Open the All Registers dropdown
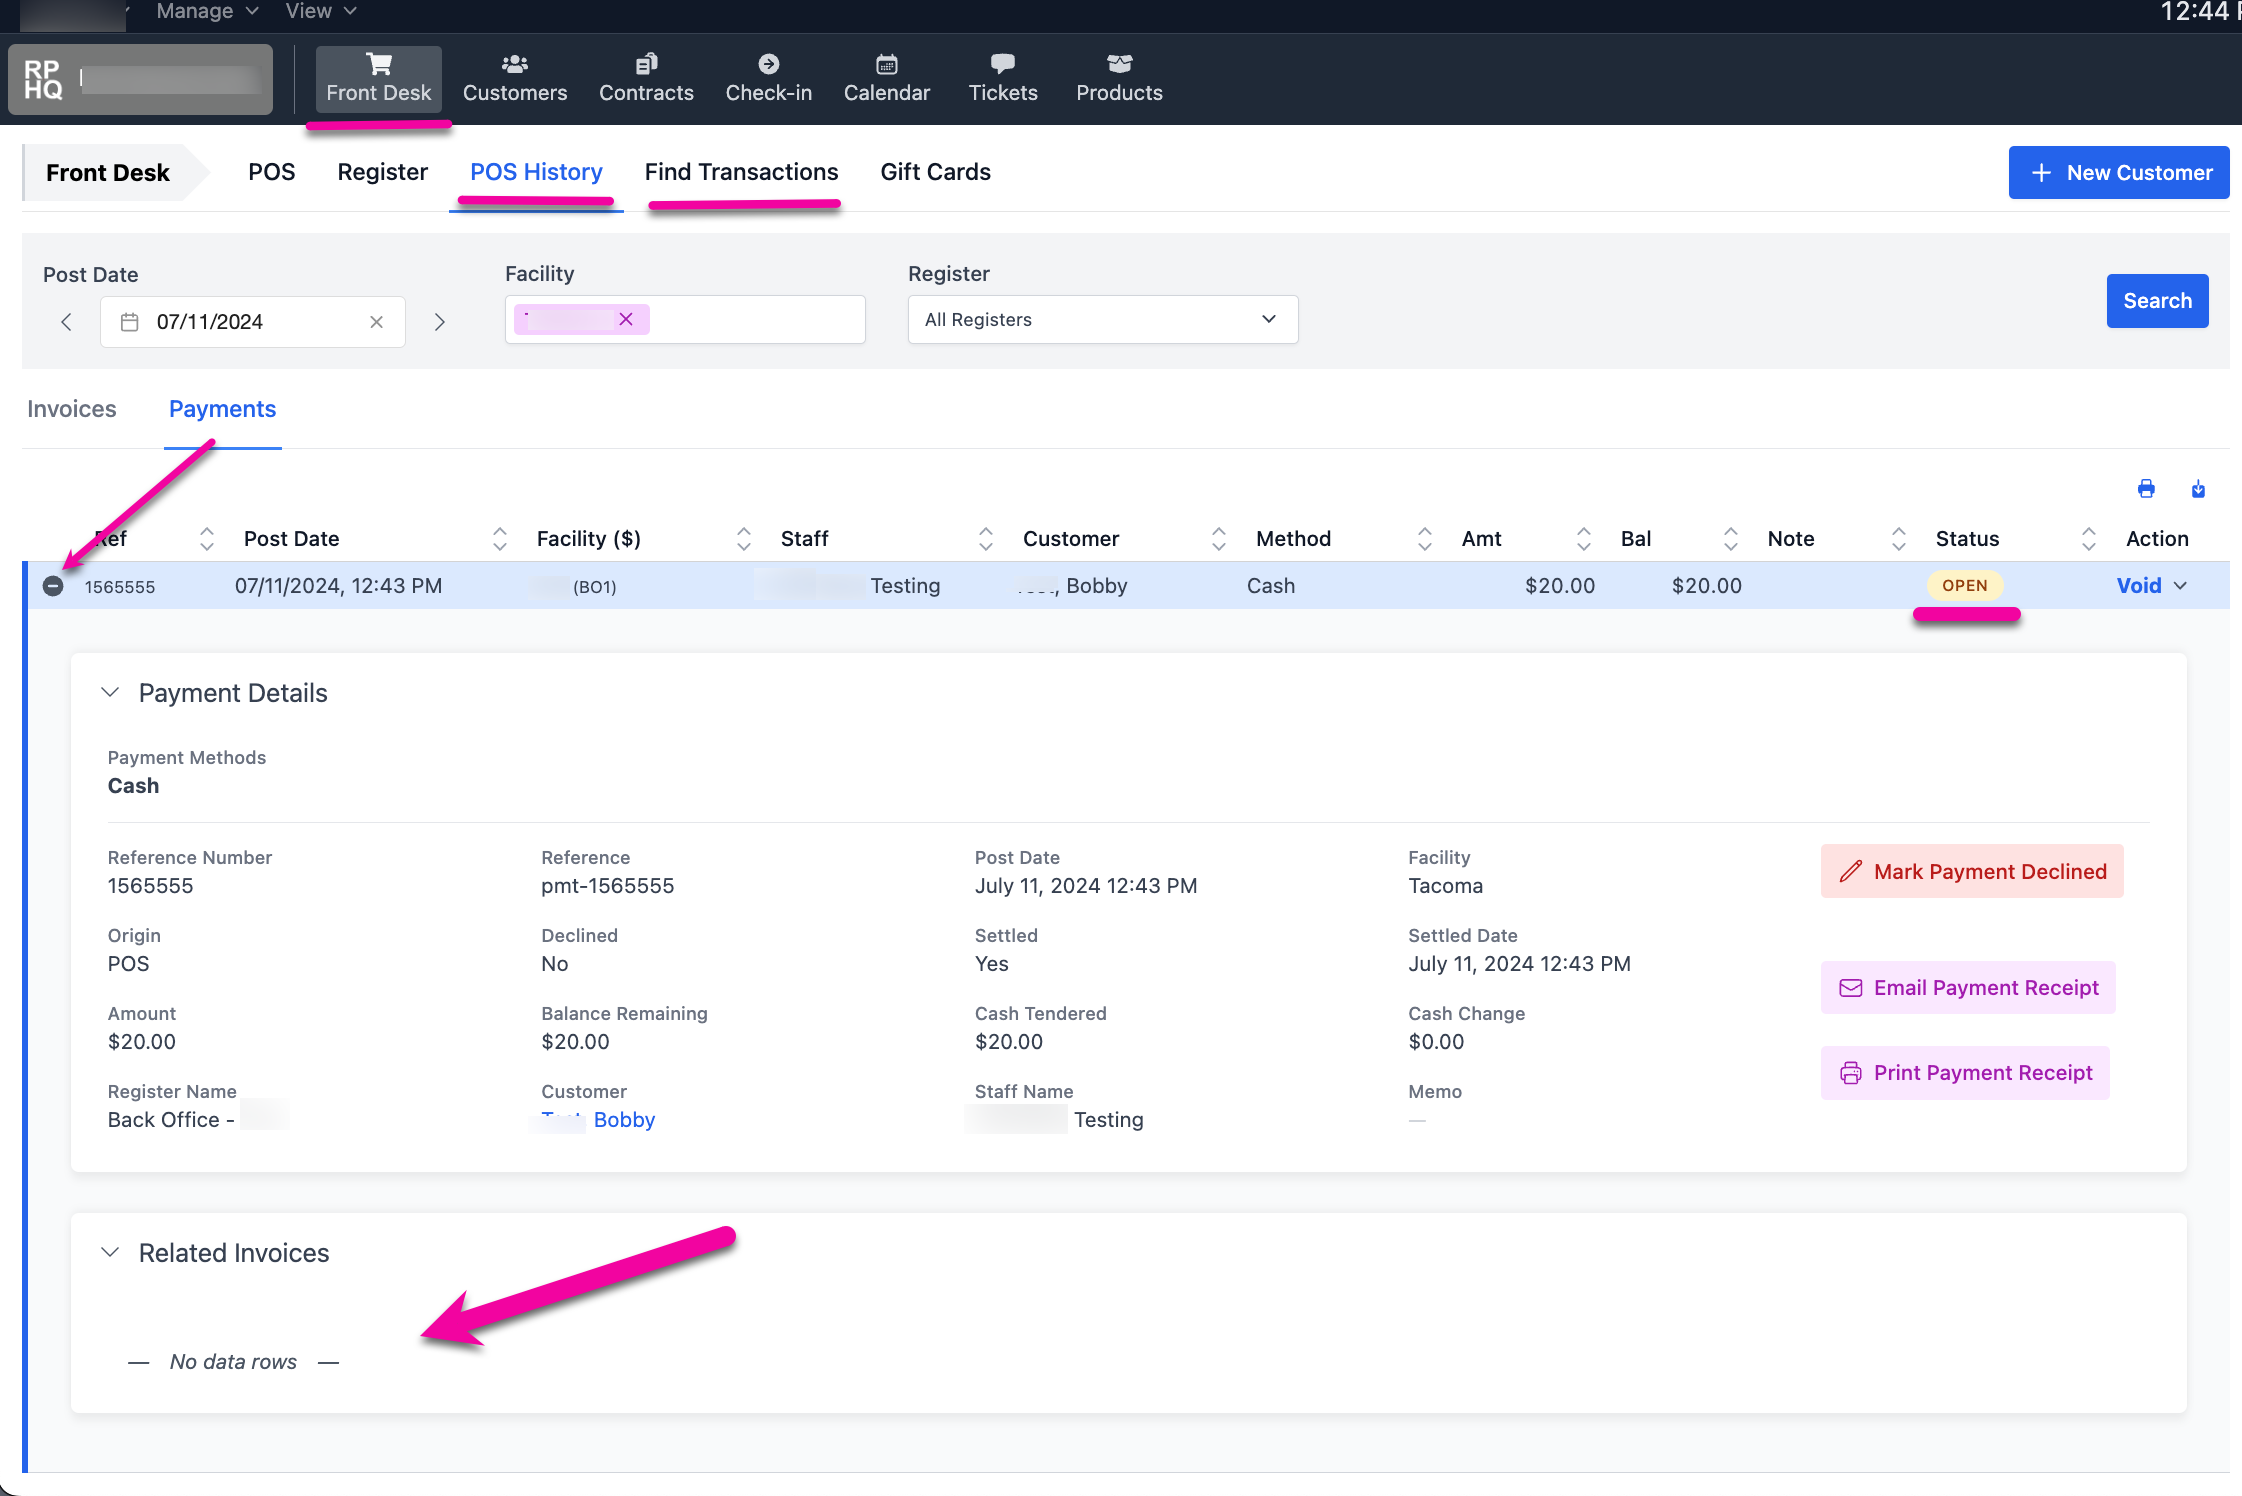 (x=1103, y=320)
